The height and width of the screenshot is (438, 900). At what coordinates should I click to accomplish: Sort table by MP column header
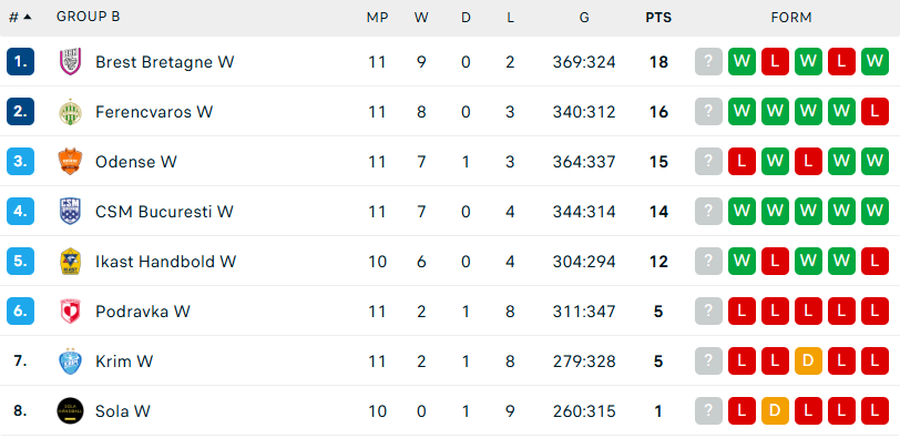(x=377, y=17)
